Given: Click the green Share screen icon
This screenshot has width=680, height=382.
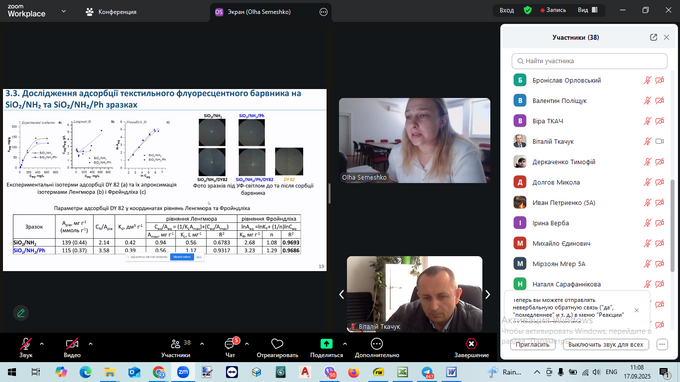Looking at the screenshot, I should [326, 344].
